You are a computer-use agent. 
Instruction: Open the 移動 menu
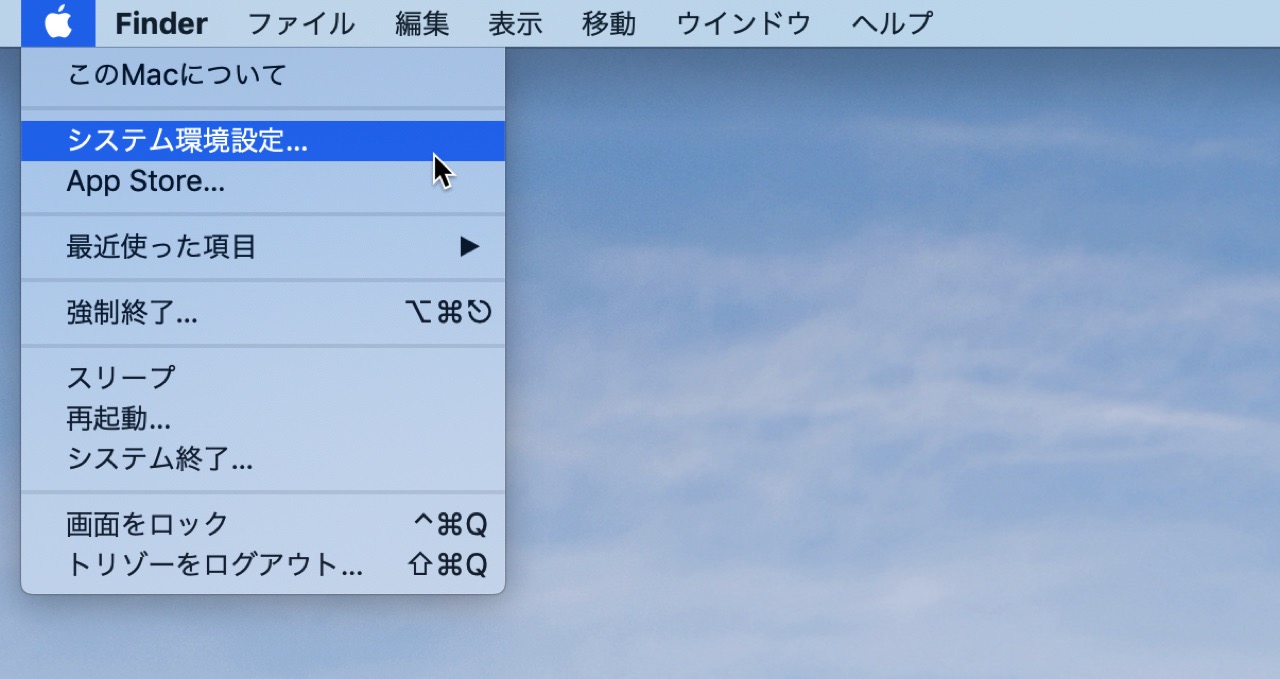(x=609, y=23)
